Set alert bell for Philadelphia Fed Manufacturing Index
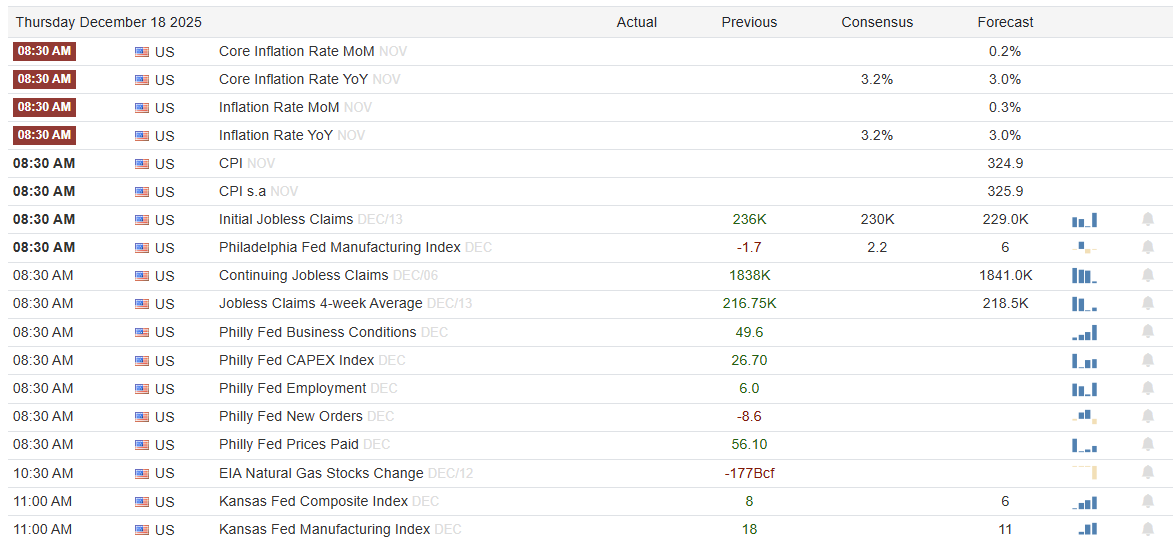The image size is (1173, 542). point(1147,248)
